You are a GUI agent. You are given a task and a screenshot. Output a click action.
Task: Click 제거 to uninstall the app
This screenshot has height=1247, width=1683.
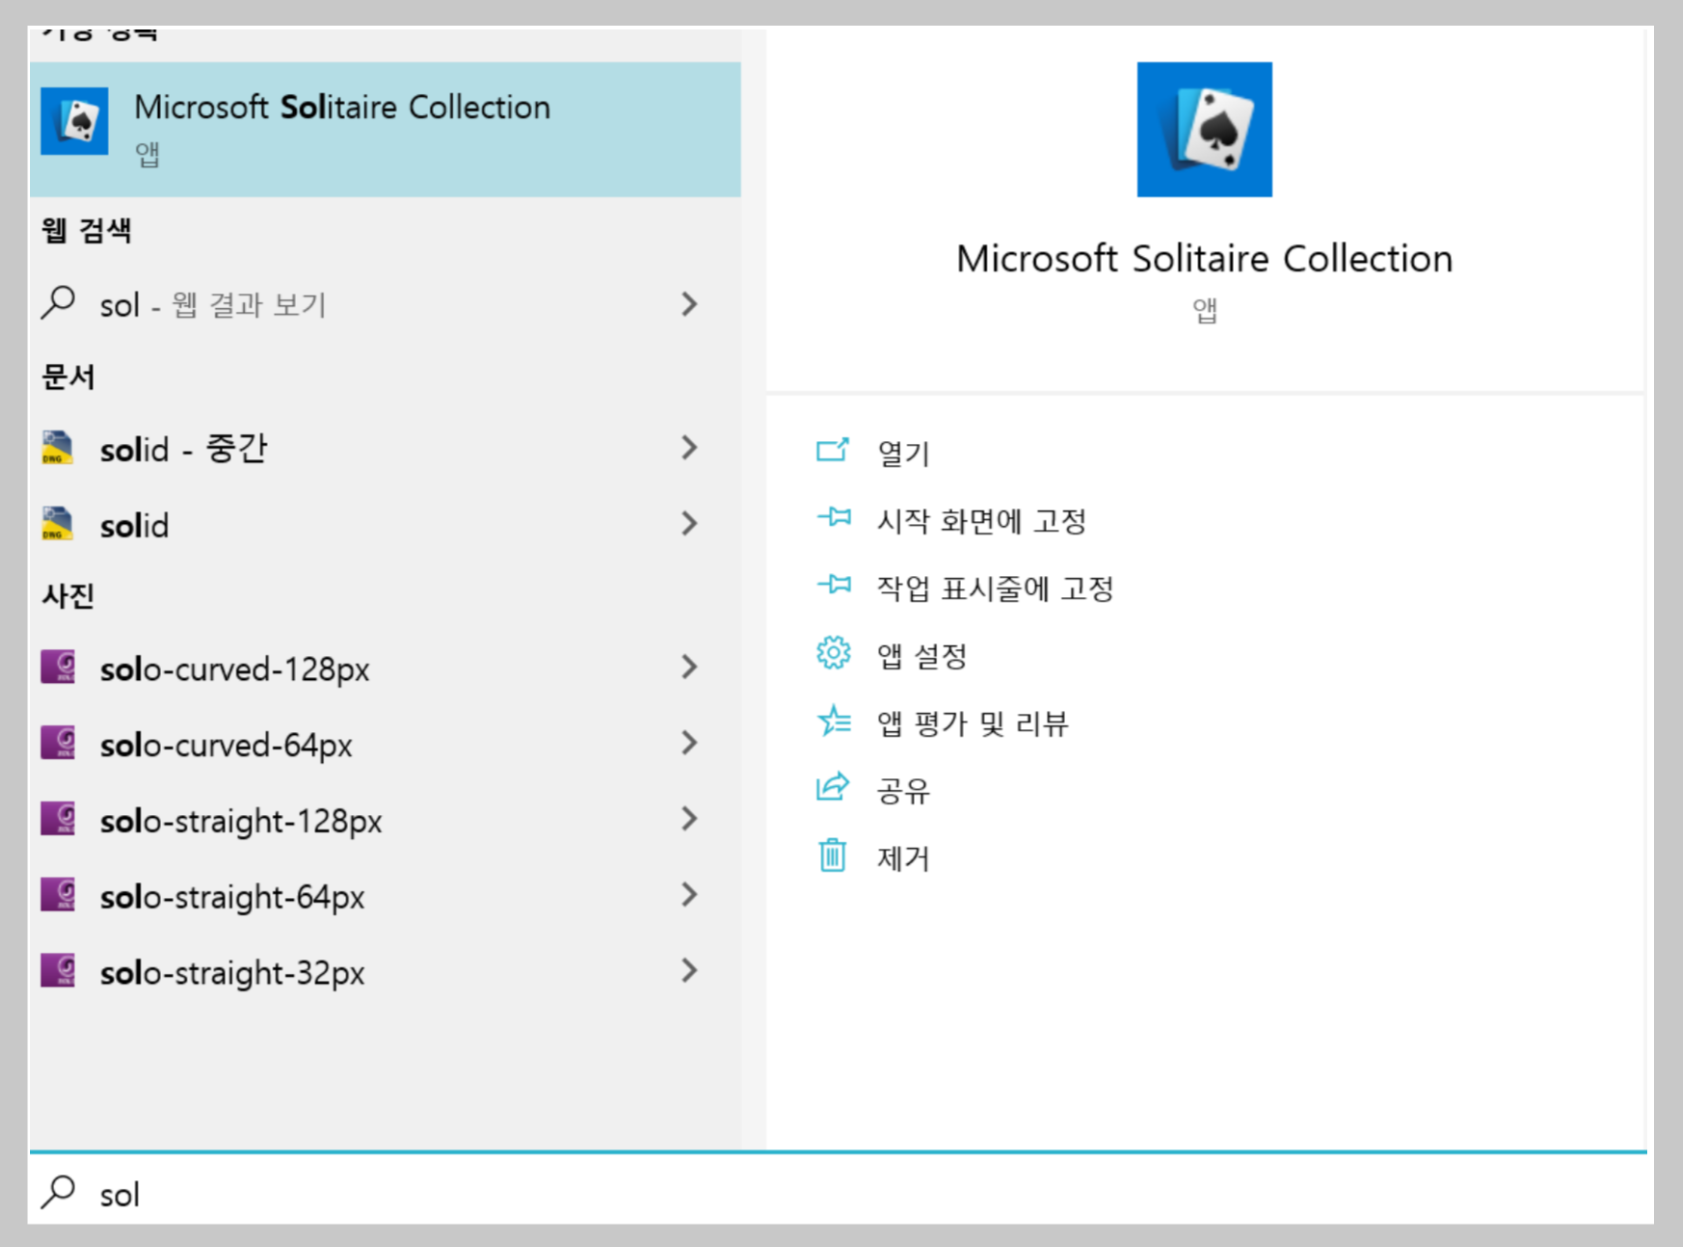point(903,858)
